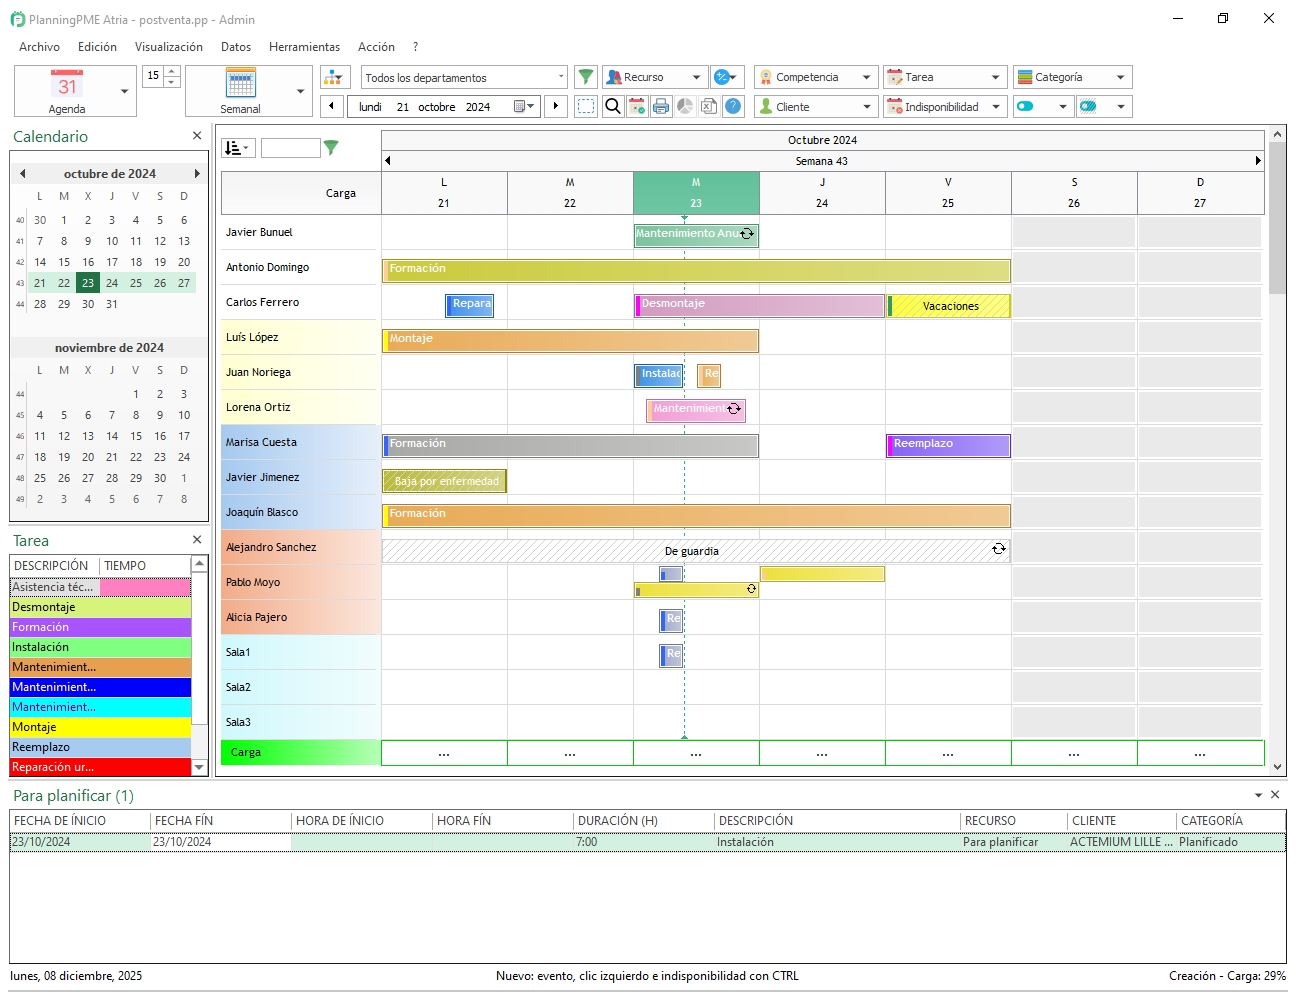Click the pie chart statistics icon
This screenshot has width=1296, height=992.
(685, 106)
